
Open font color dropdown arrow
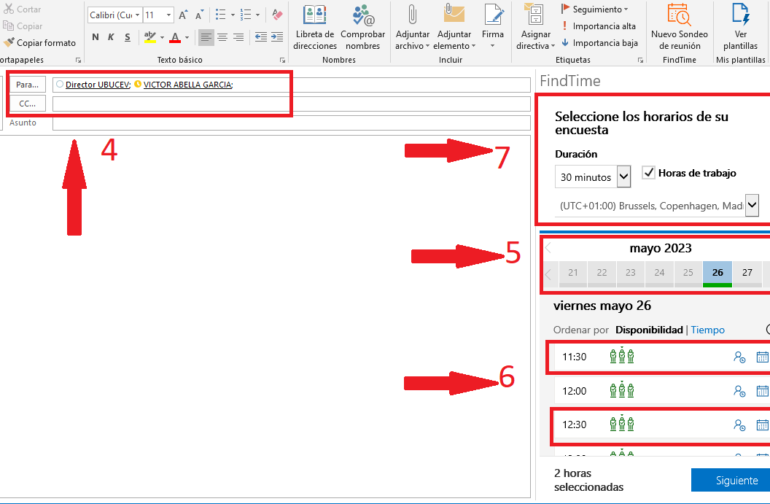187,37
